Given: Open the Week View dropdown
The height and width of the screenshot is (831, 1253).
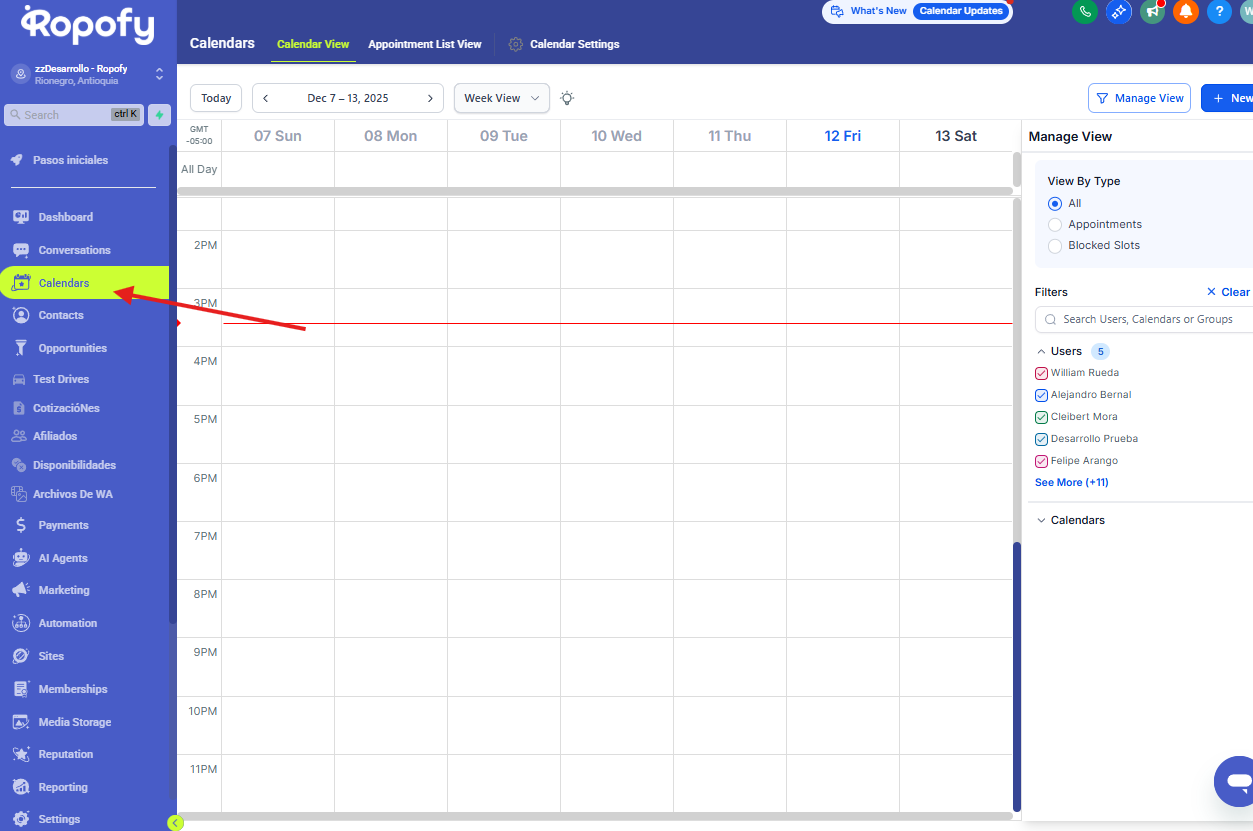Looking at the screenshot, I should [501, 98].
